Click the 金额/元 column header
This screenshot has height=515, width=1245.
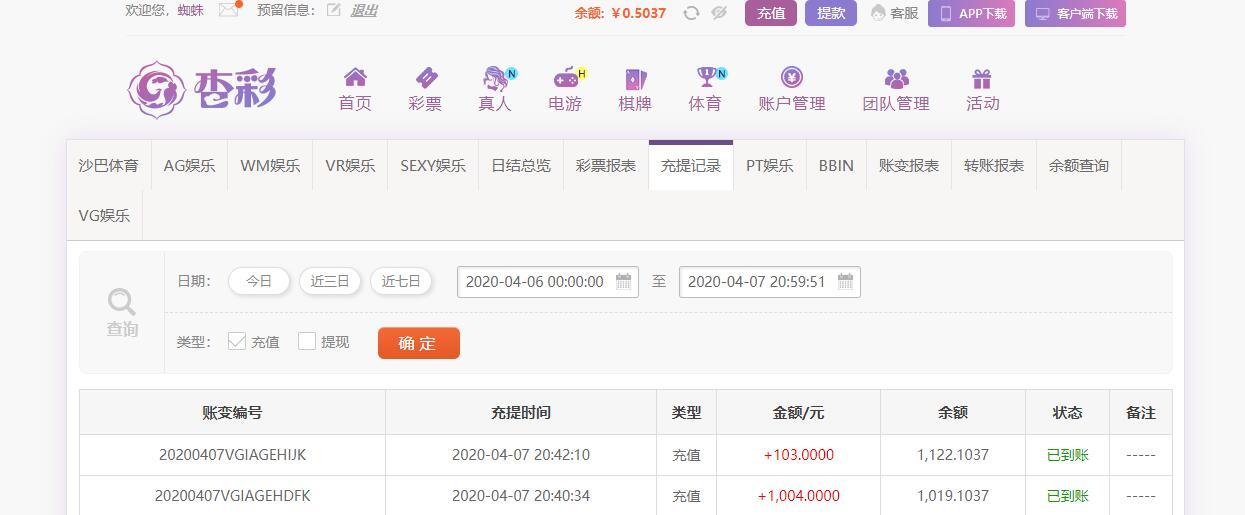point(799,412)
